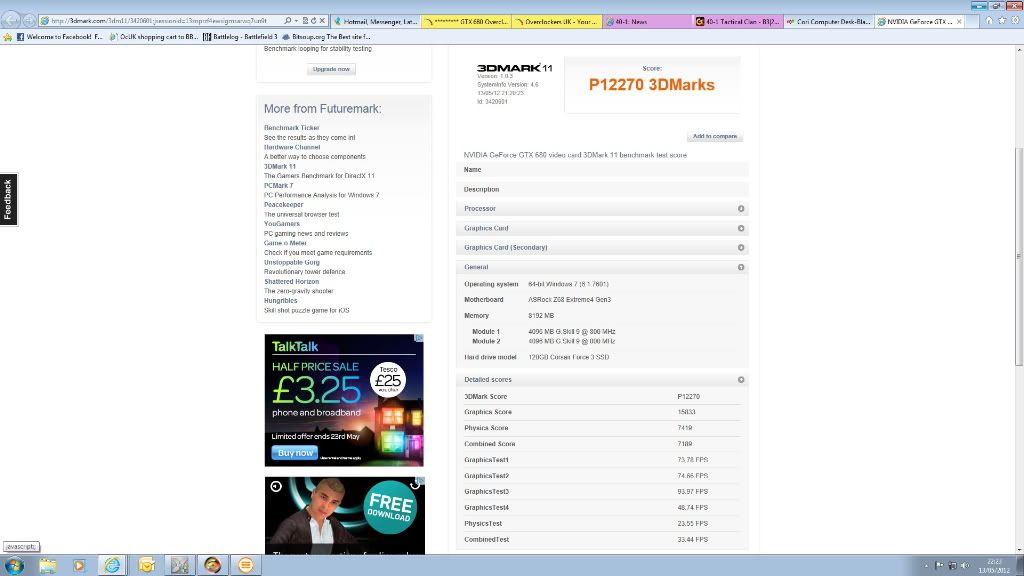Open the Welcome to Facebook favorite

pos(59,37)
